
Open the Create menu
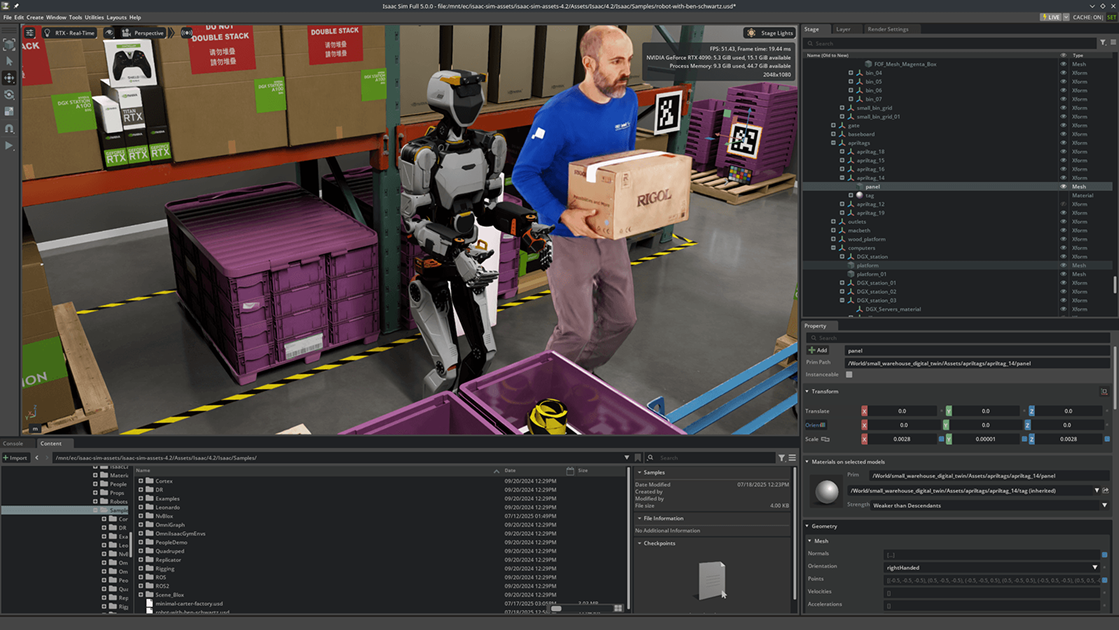click(35, 17)
